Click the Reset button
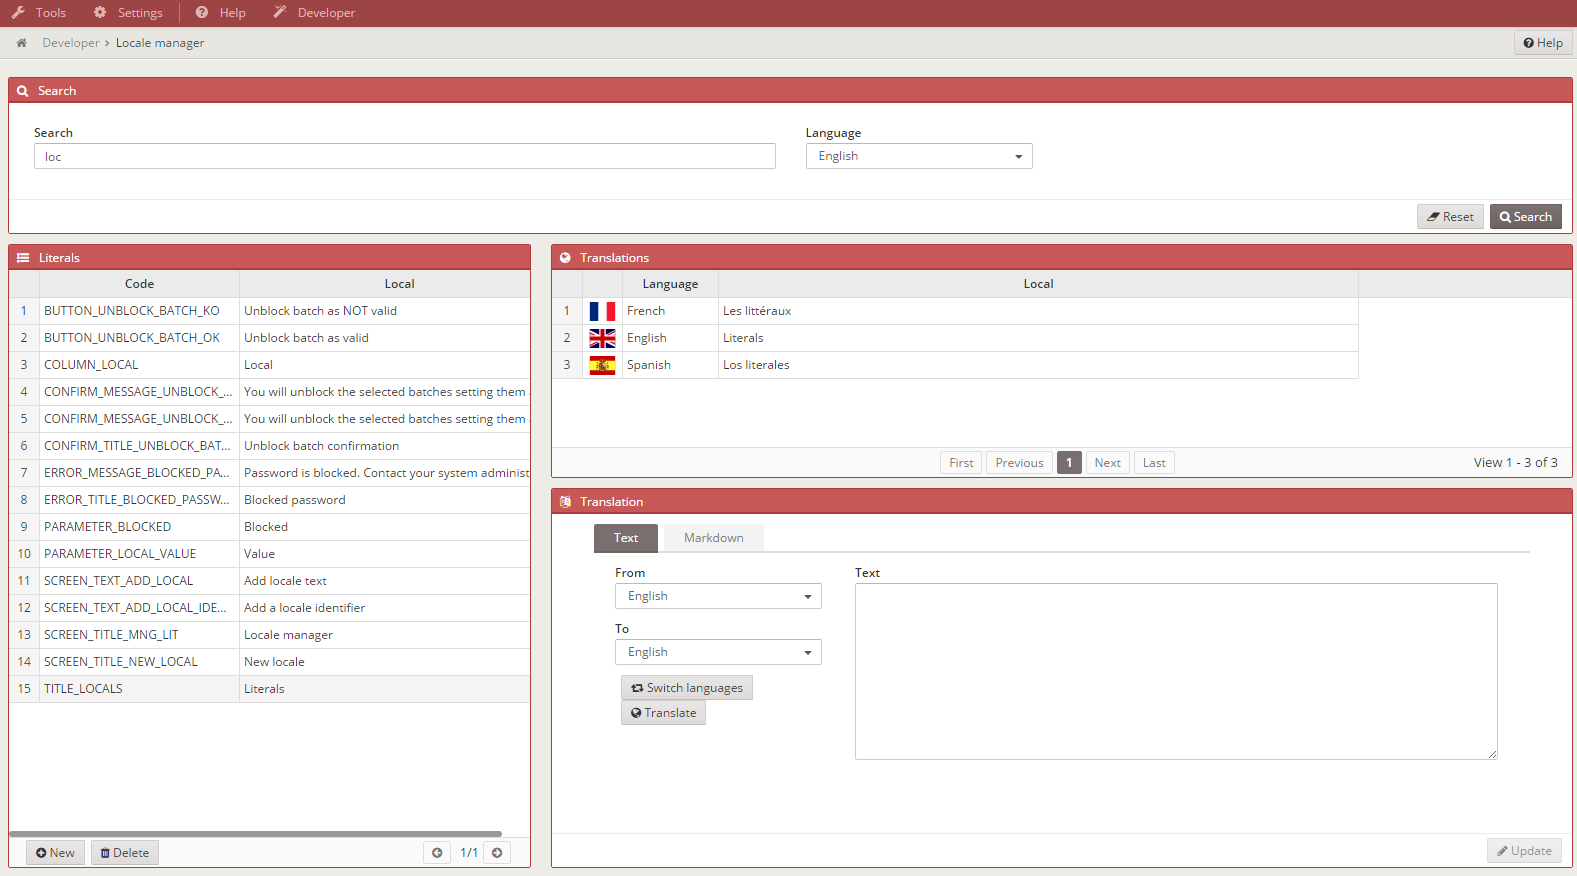 pos(1450,217)
